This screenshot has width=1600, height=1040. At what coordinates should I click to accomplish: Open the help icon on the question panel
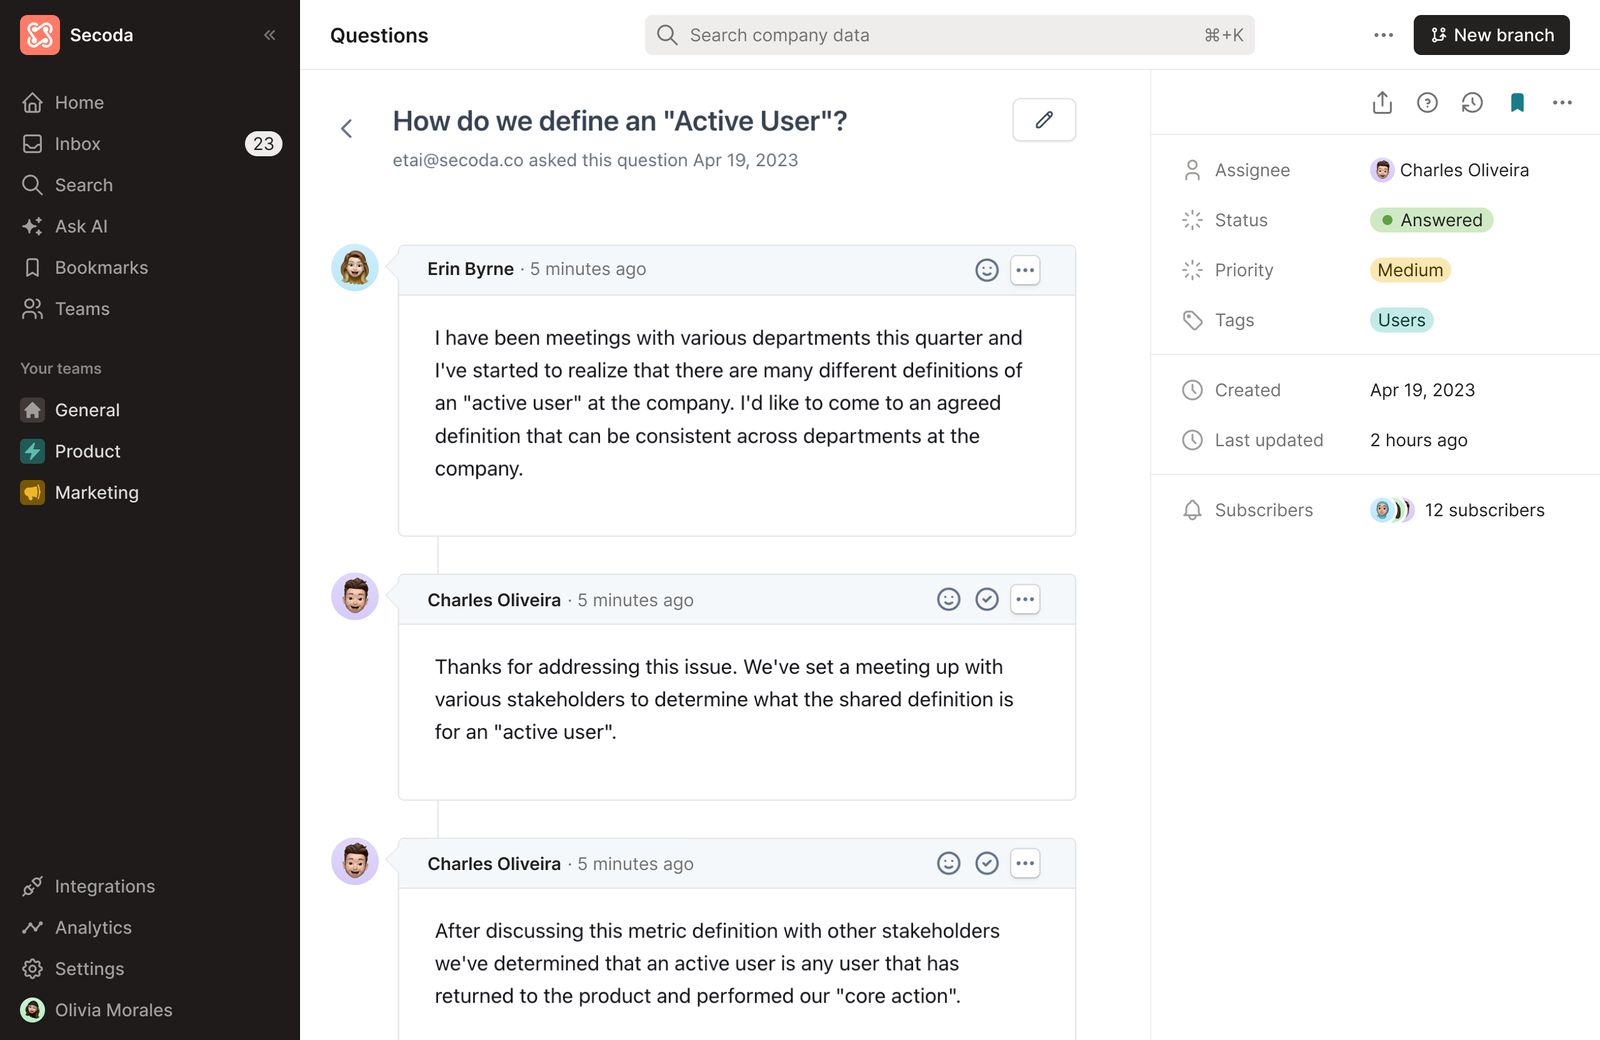(x=1427, y=102)
